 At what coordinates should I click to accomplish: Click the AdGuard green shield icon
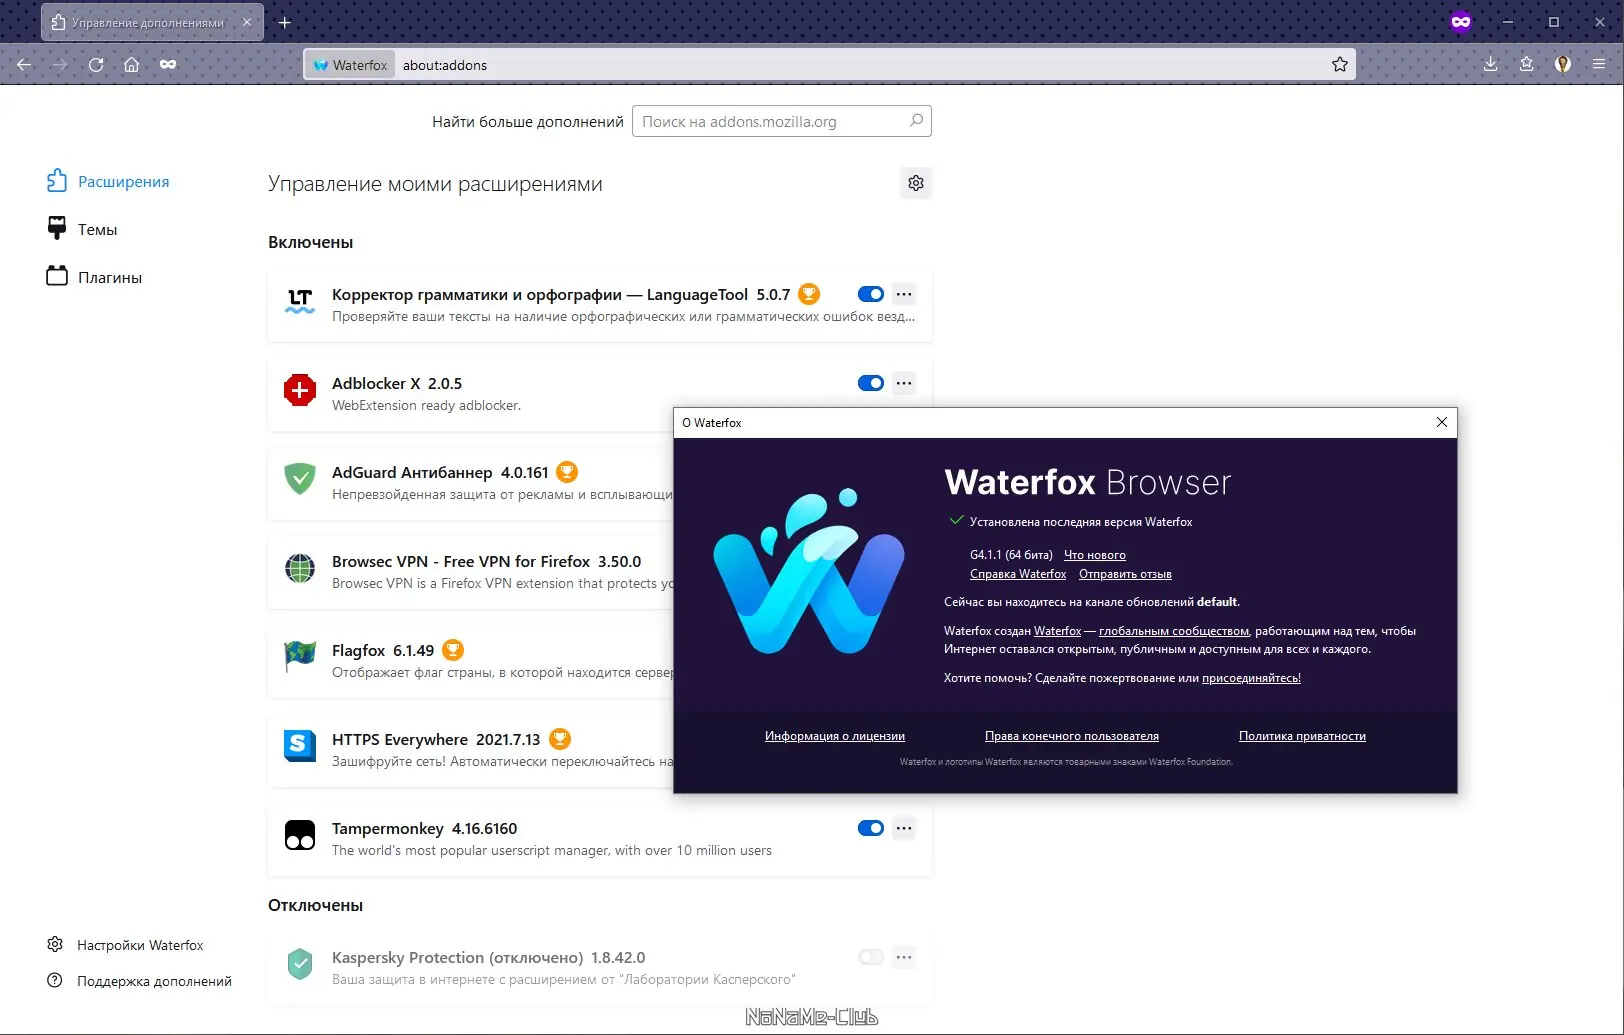pos(300,479)
